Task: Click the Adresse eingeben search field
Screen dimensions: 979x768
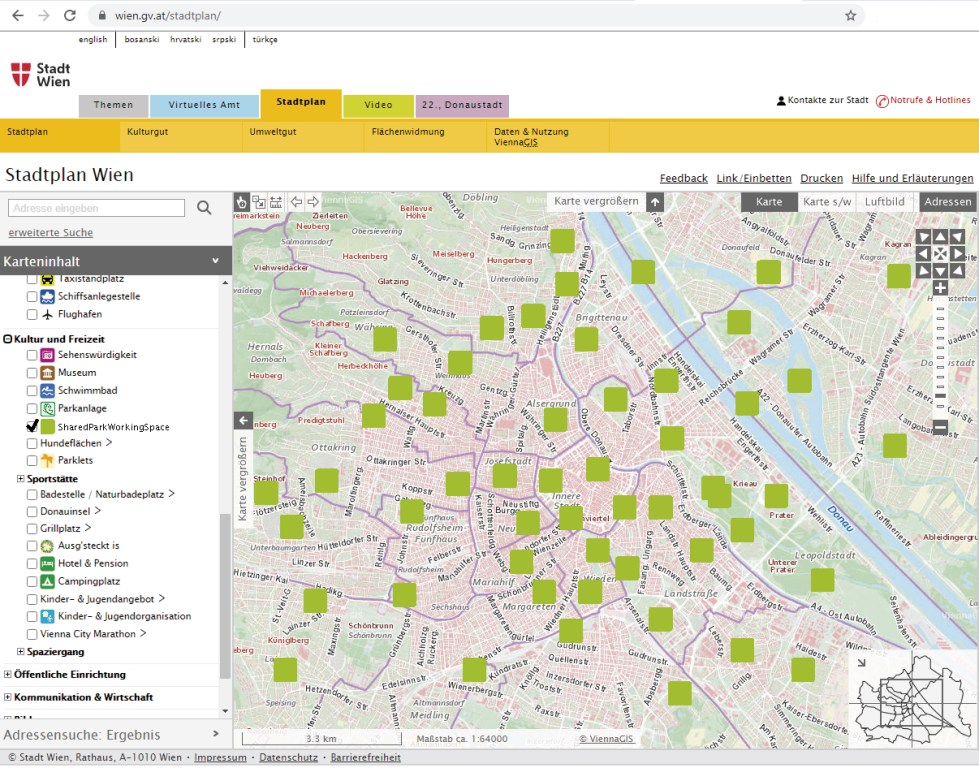Action: [x=96, y=208]
